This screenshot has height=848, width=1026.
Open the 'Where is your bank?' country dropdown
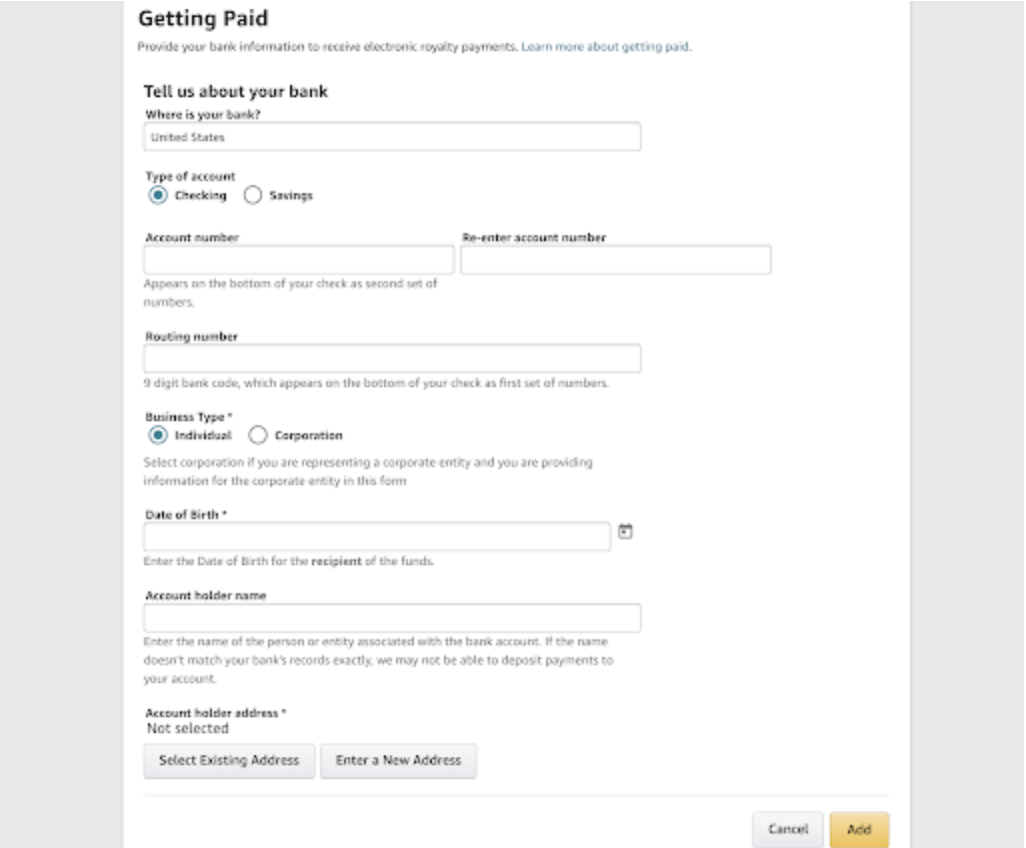click(392, 137)
